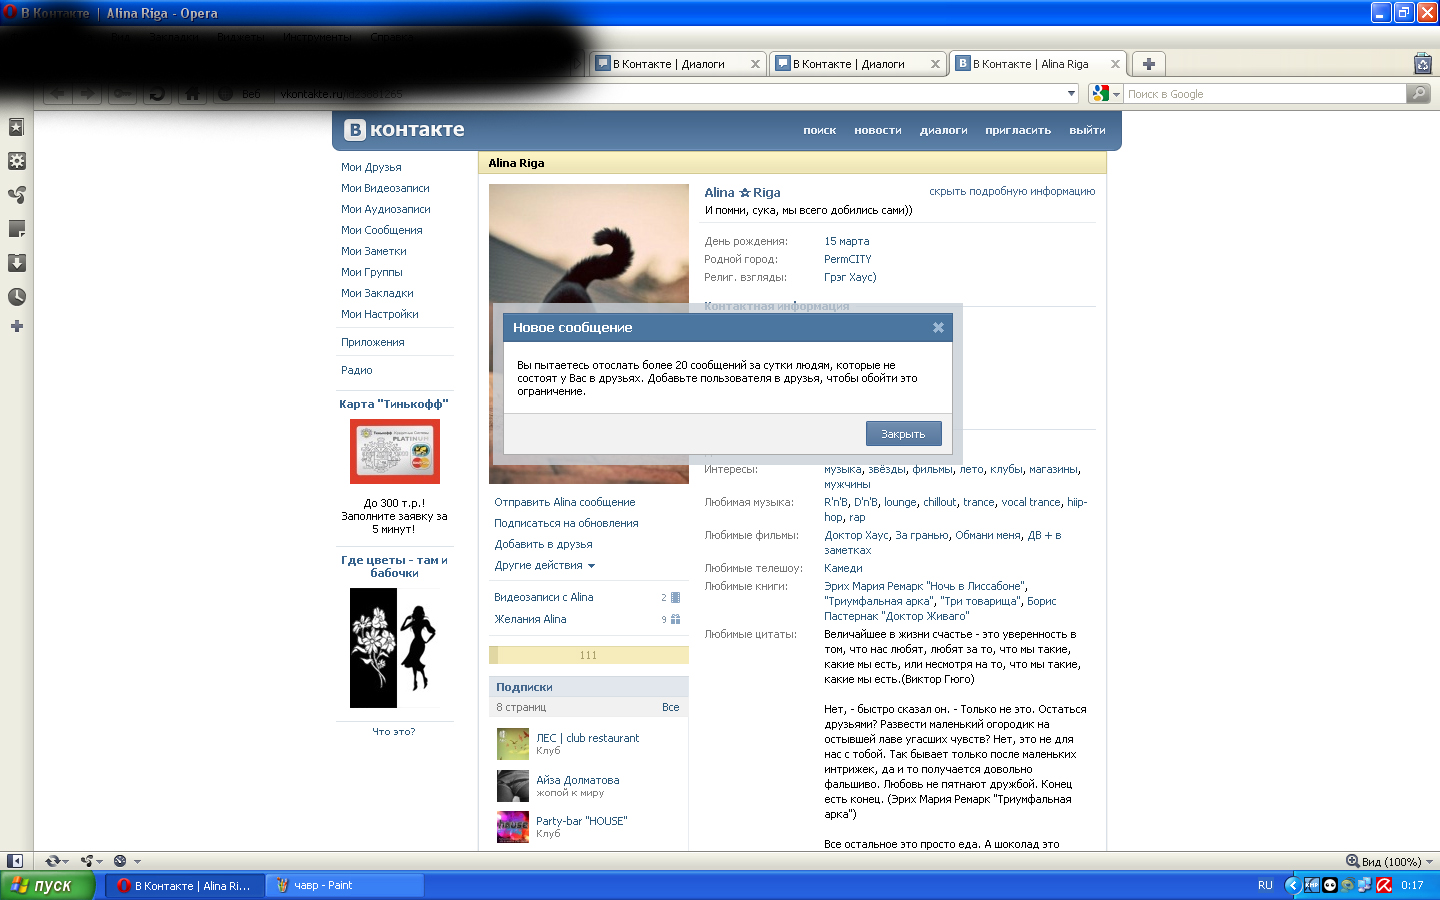Image resolution: width=1440 pixels, height=900 pixels.
Task: Open поиск in VK header menu
Action: point(819,130)
